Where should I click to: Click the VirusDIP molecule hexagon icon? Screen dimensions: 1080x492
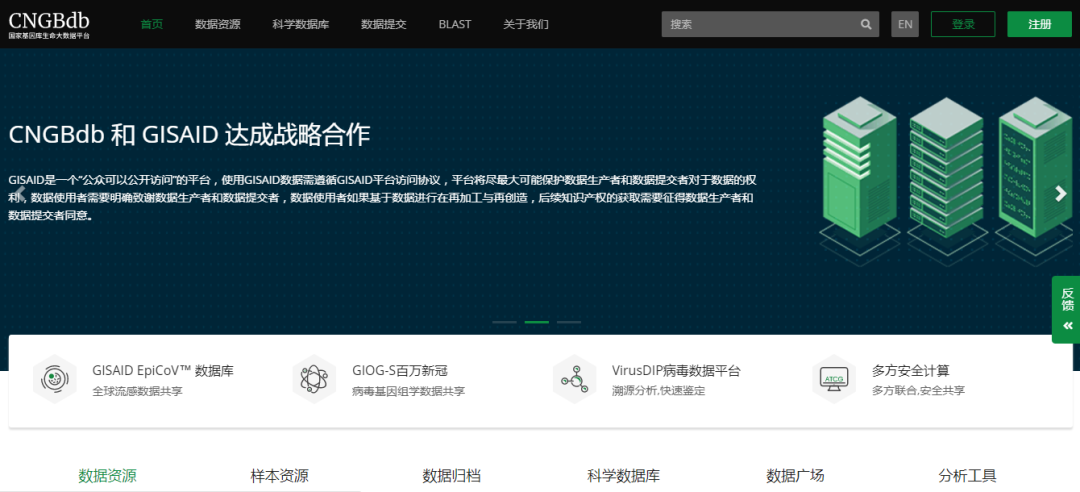[574, 379]
